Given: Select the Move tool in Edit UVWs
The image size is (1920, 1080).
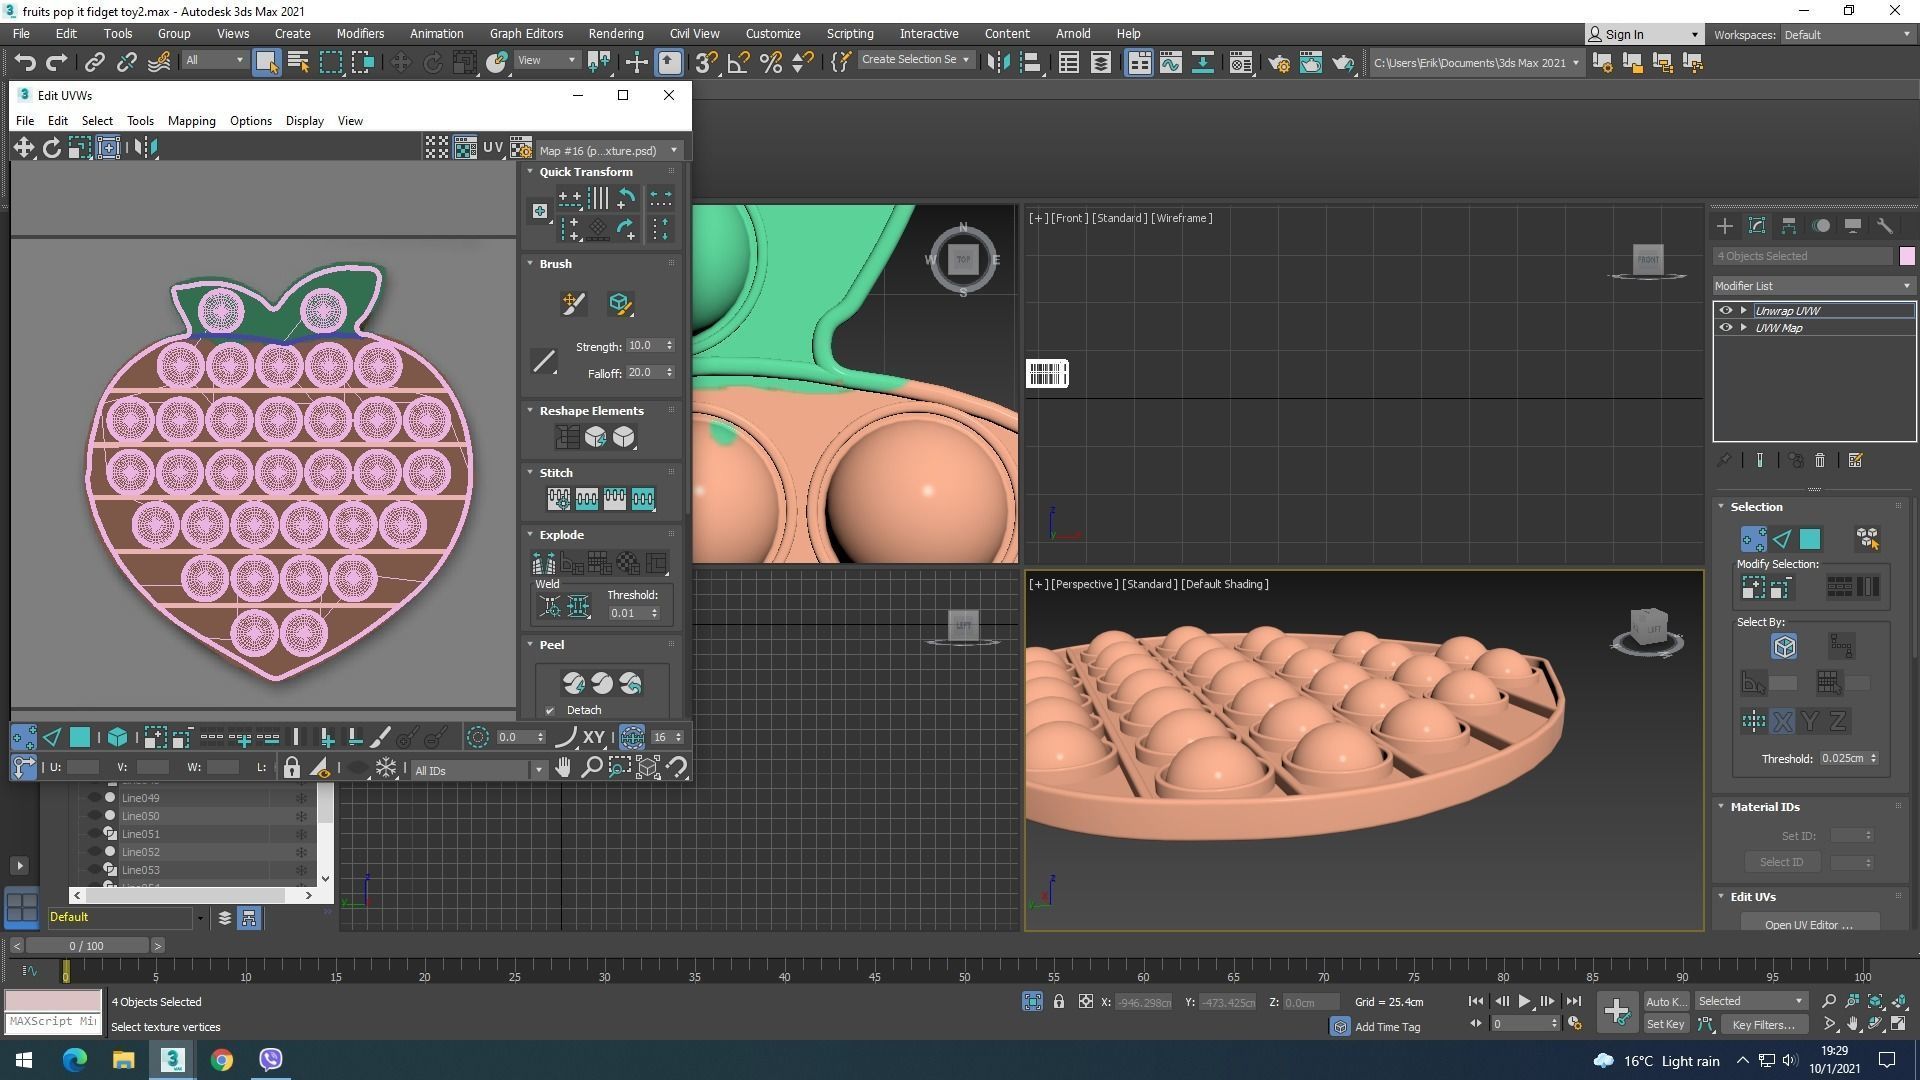Looking at the screenshot, I should click(x=23, y=148).
